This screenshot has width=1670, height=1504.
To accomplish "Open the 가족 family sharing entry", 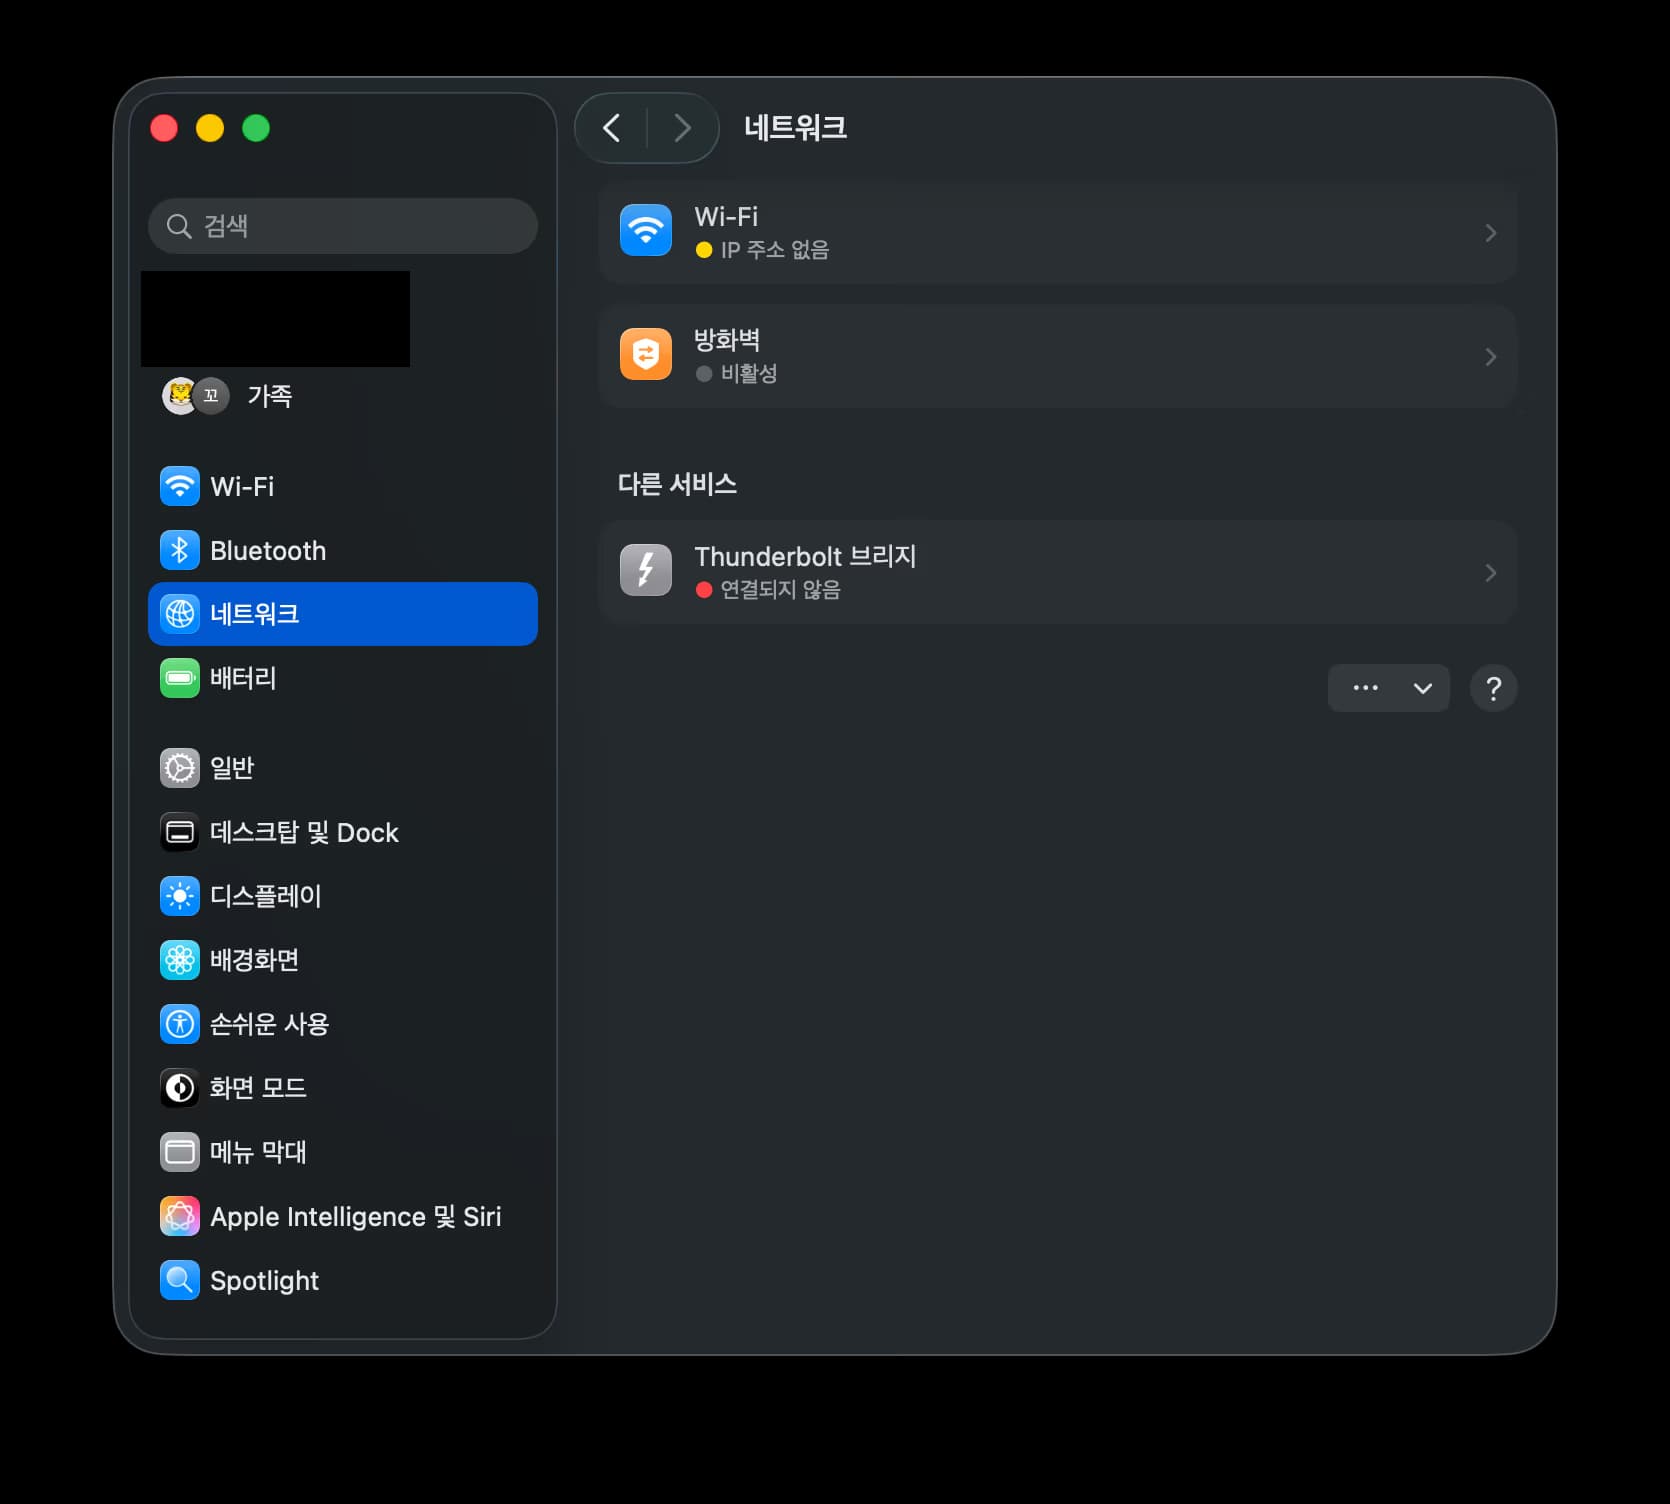I will pyautogui.click(x=269, y=396).
